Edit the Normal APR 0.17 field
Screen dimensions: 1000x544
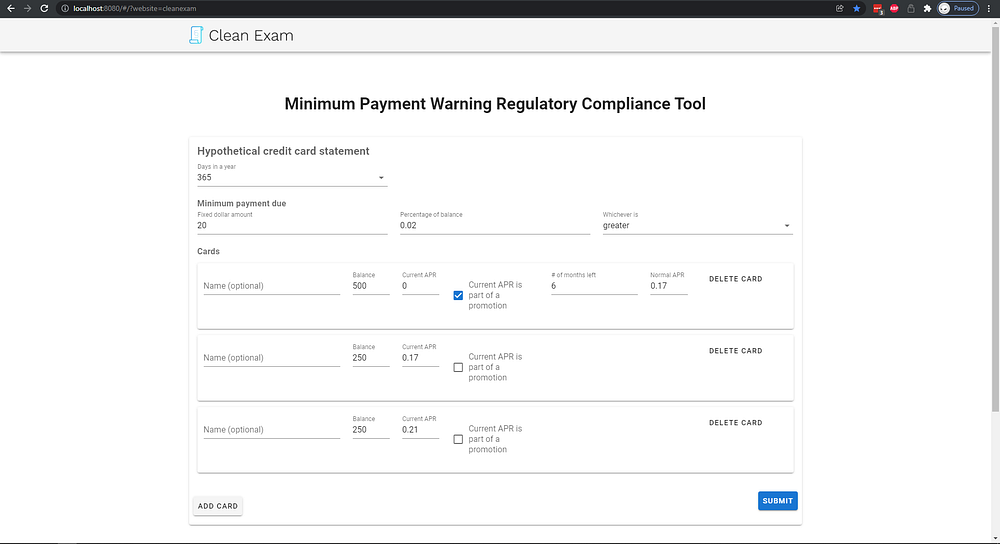click(x=668, y=286)
